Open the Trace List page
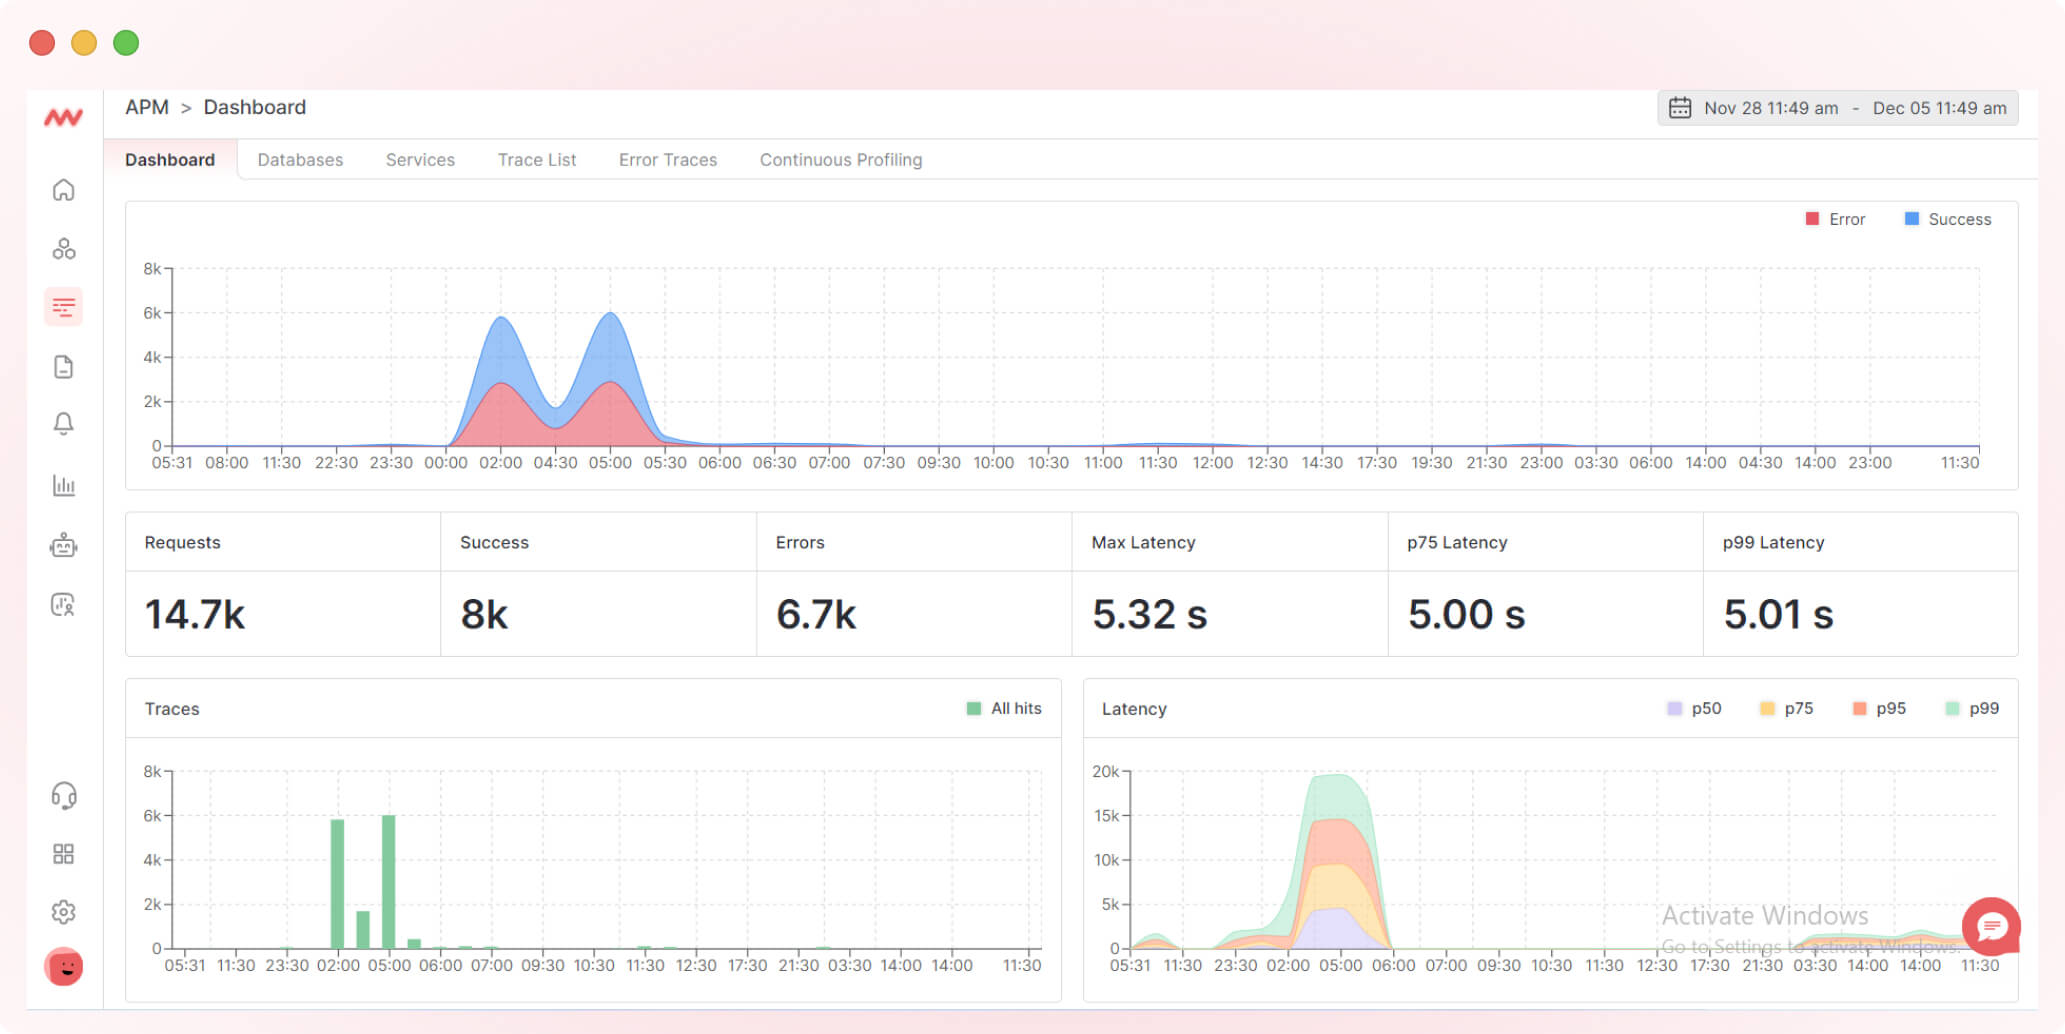Image resolution: width=2065 pixels, height=1034 pixels. [537, 159]
